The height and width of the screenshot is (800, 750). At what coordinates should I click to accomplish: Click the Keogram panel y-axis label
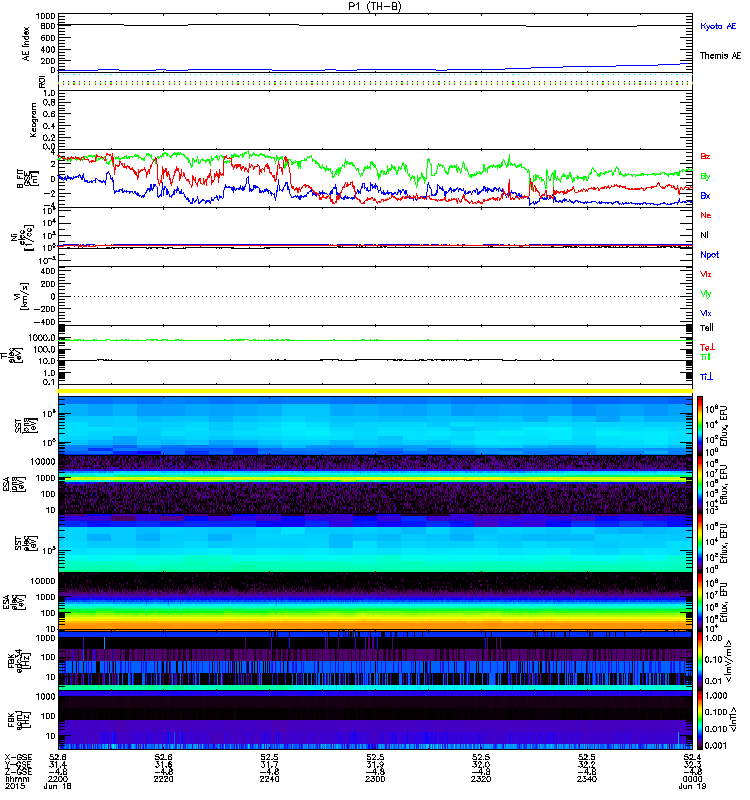pyautogui.click(x=26, y=118)
